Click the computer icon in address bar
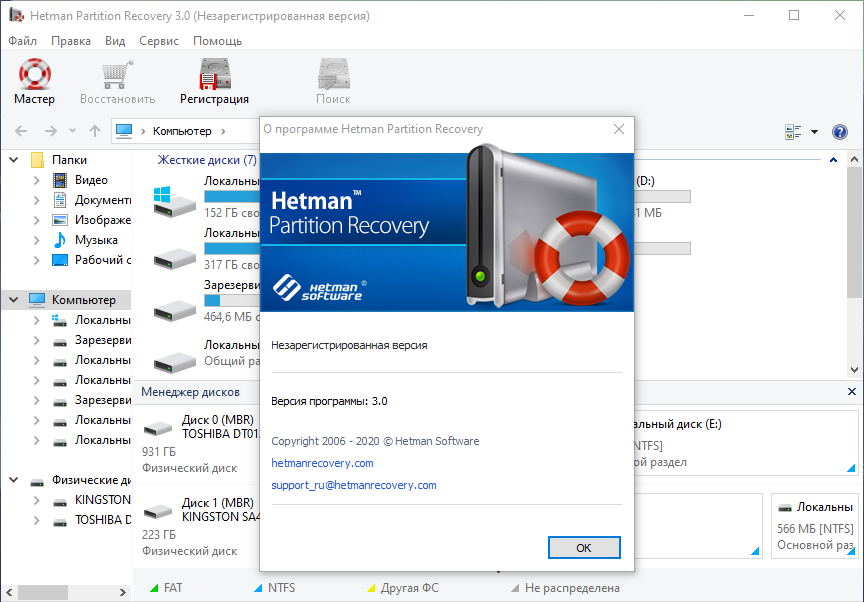The image size is (864, 602). point(124,131)
